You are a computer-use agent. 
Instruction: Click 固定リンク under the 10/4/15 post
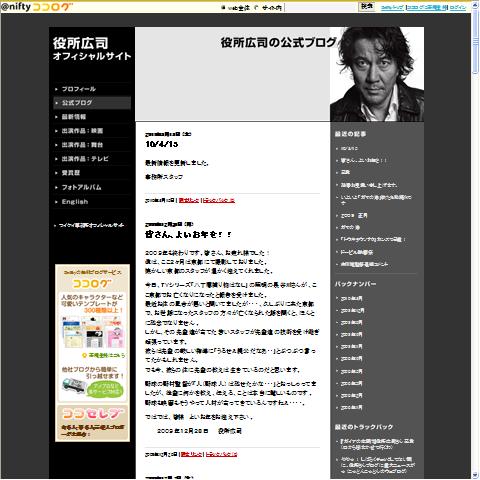tap(189, 200)
